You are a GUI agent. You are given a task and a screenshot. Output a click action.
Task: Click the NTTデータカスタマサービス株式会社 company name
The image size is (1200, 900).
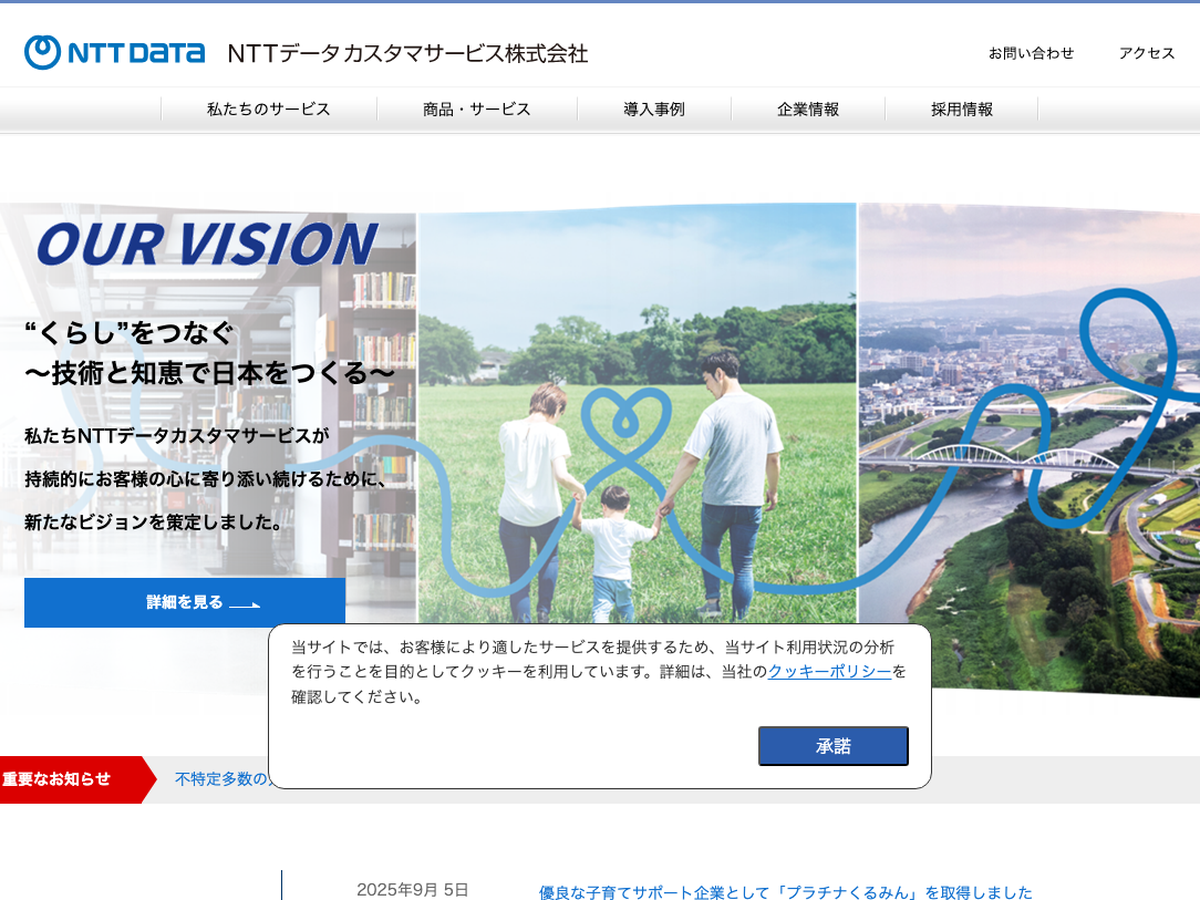tap(407, 54)
